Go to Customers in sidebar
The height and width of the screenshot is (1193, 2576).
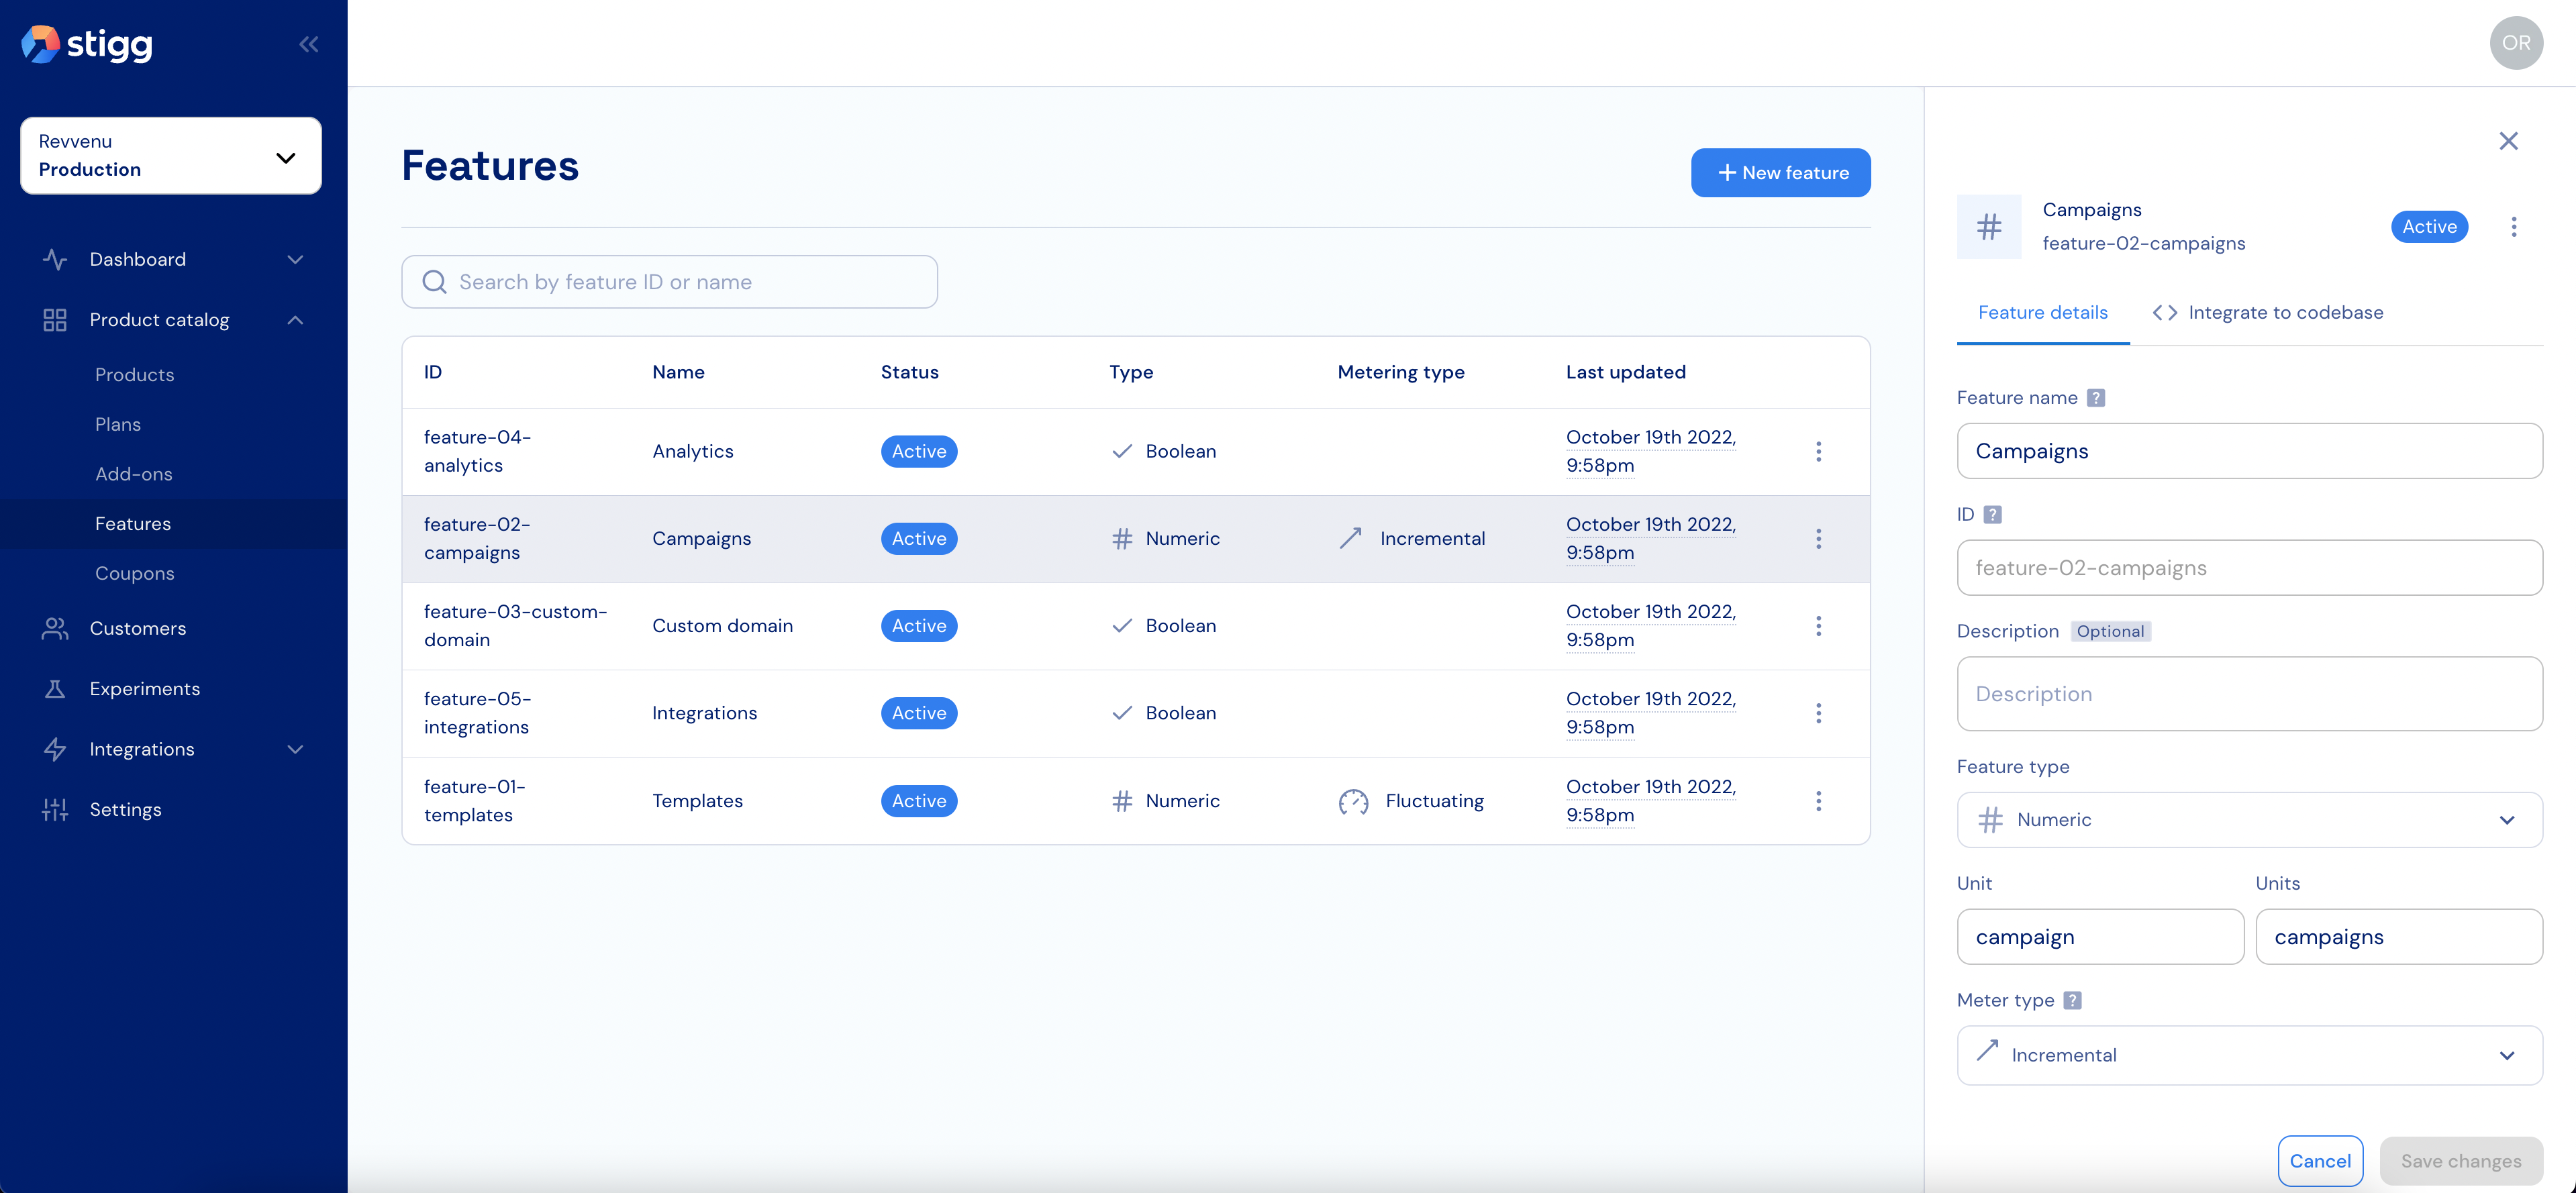click(x=138, y=629)
